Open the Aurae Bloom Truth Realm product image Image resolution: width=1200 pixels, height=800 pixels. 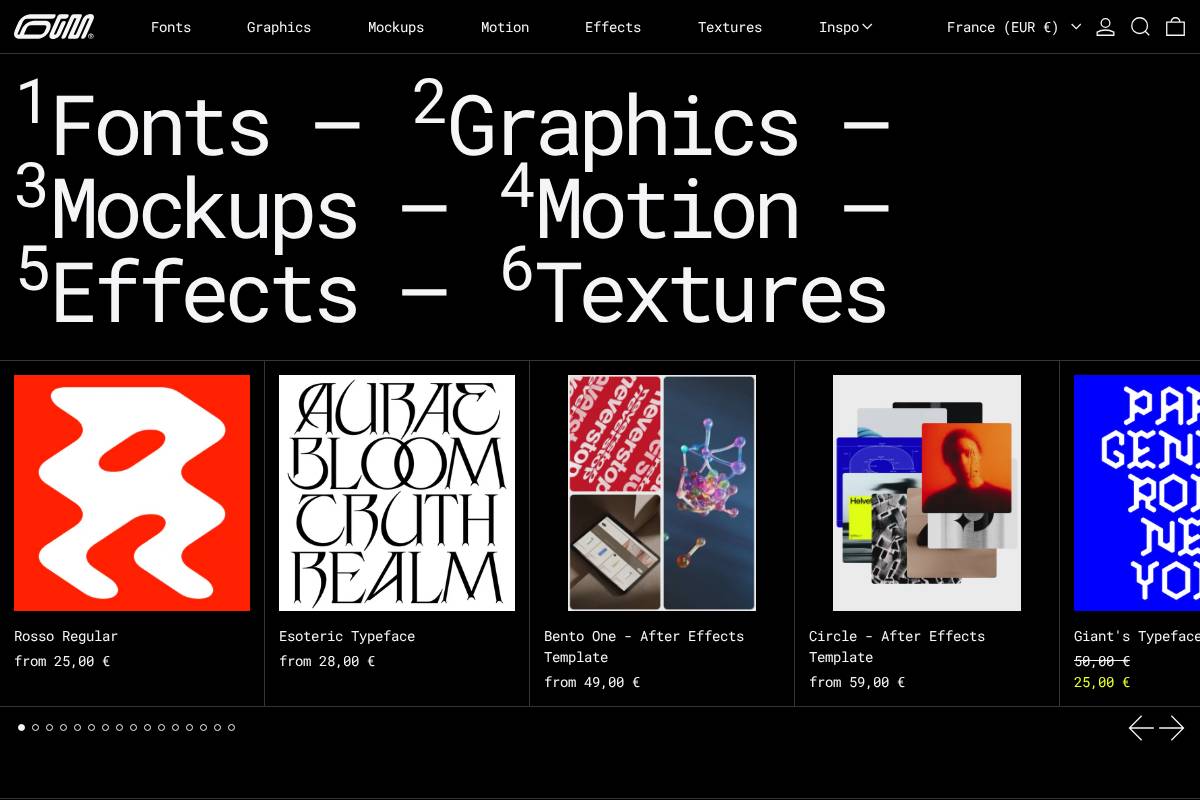coord(397,493)
